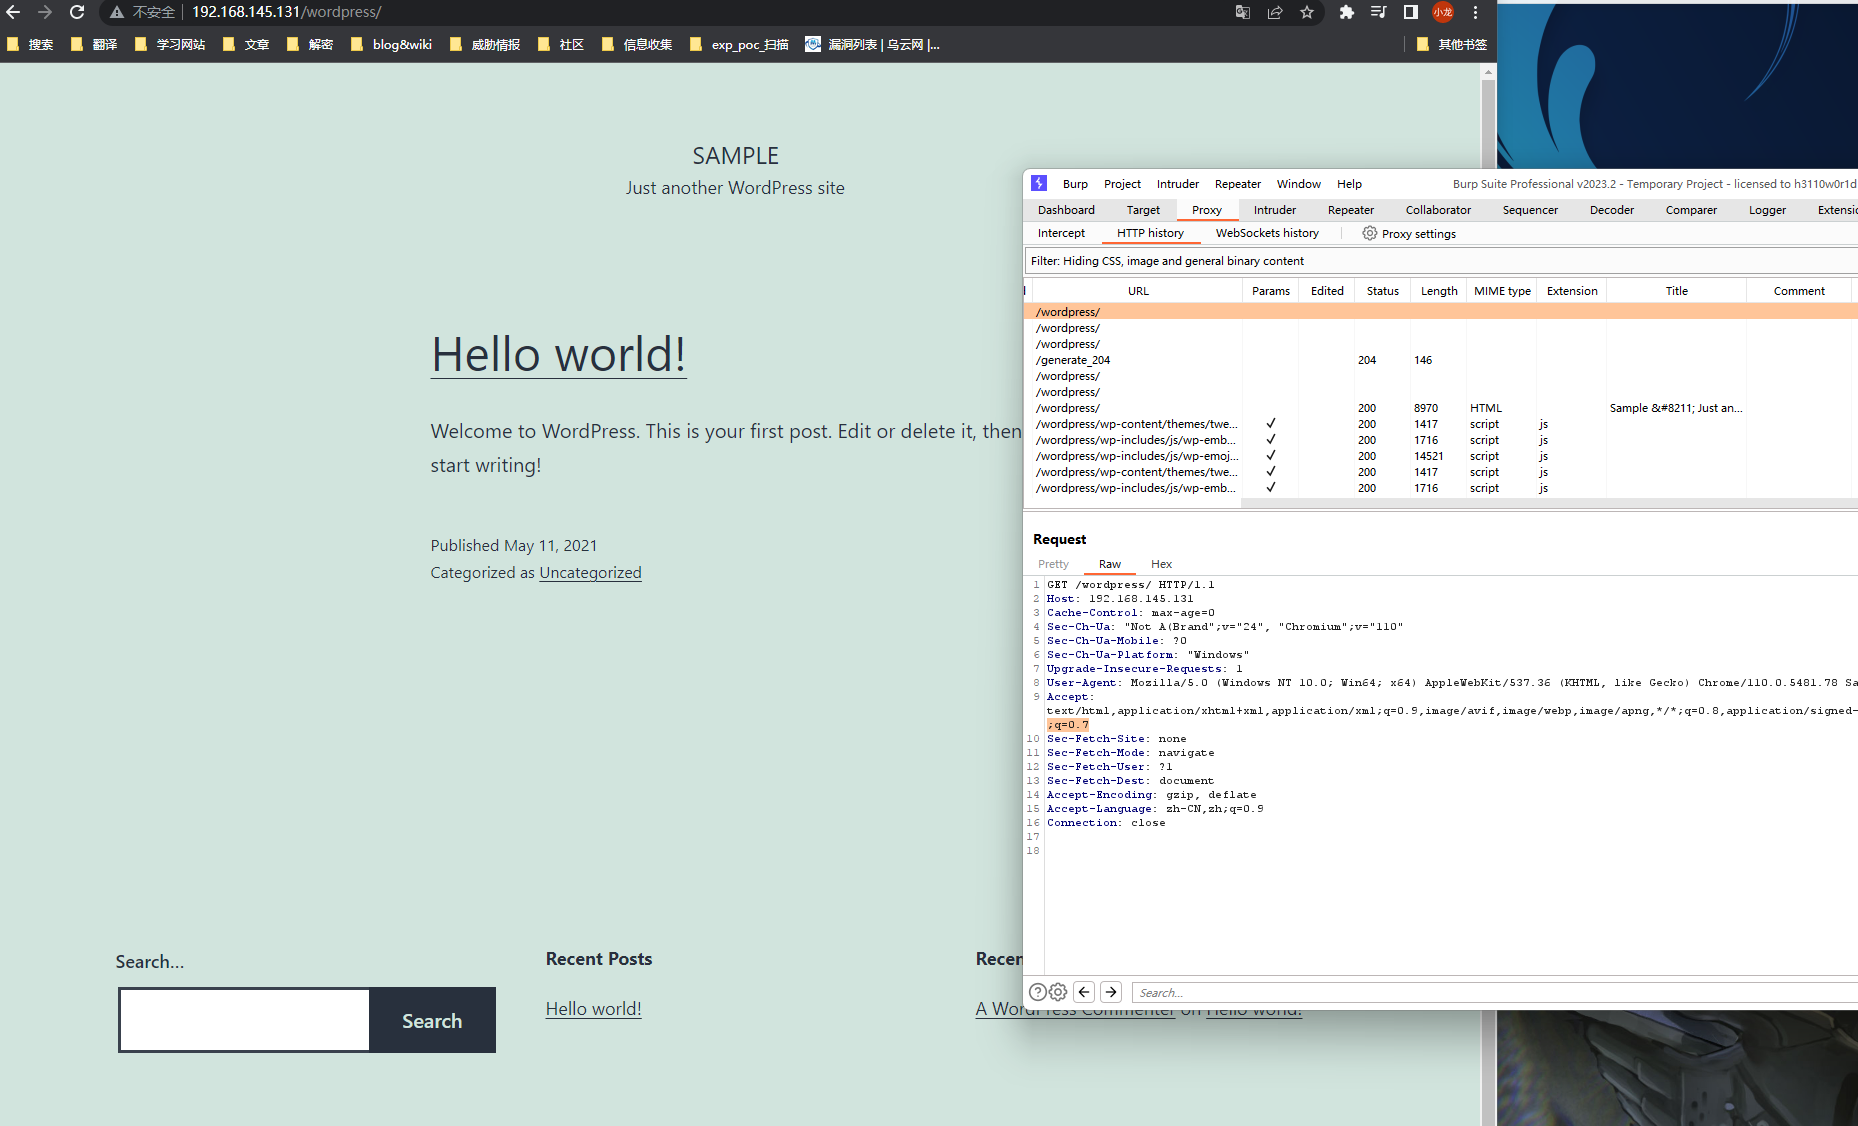
Task: Click the browser page vertical scrollbar
Action: [1488, 594]
